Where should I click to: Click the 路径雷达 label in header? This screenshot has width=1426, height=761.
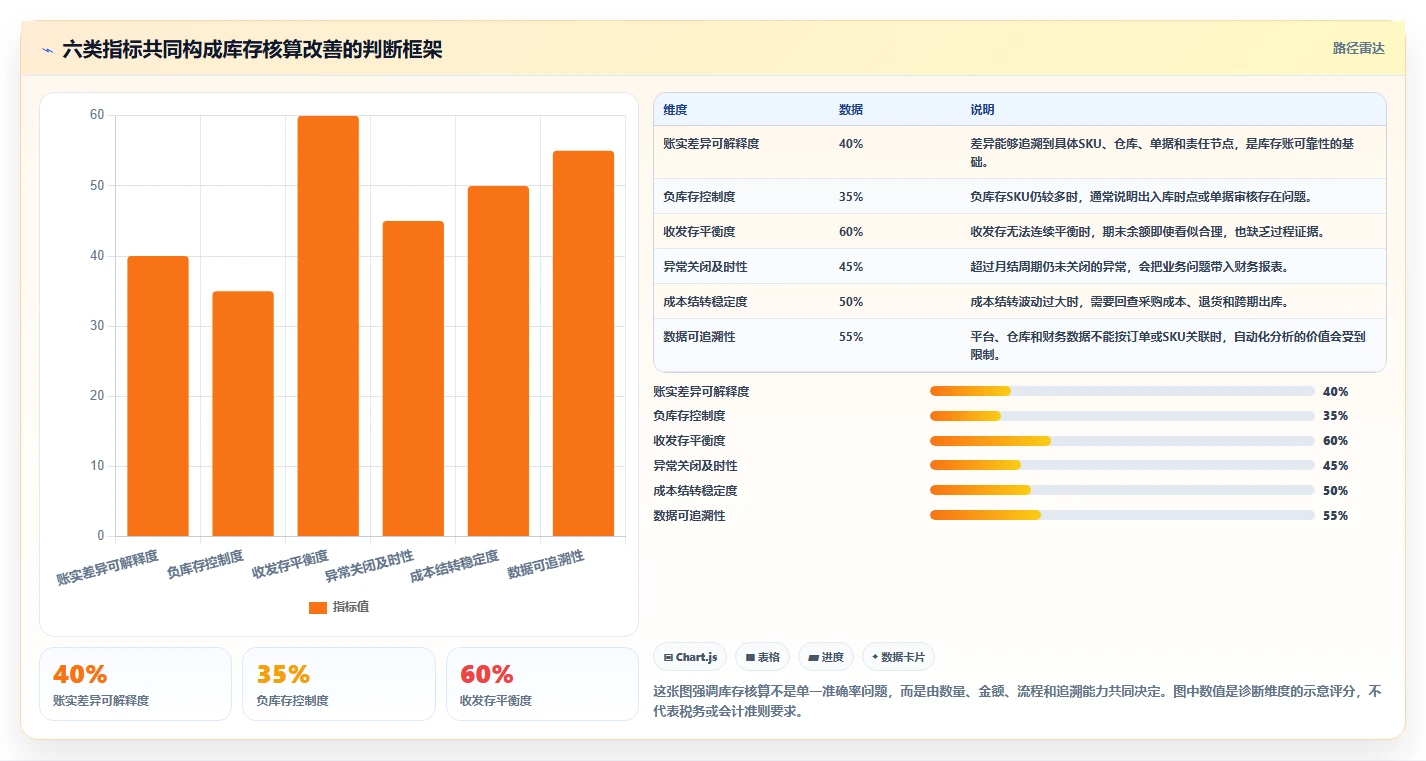pyautogui.click(x=1358, y=48)
